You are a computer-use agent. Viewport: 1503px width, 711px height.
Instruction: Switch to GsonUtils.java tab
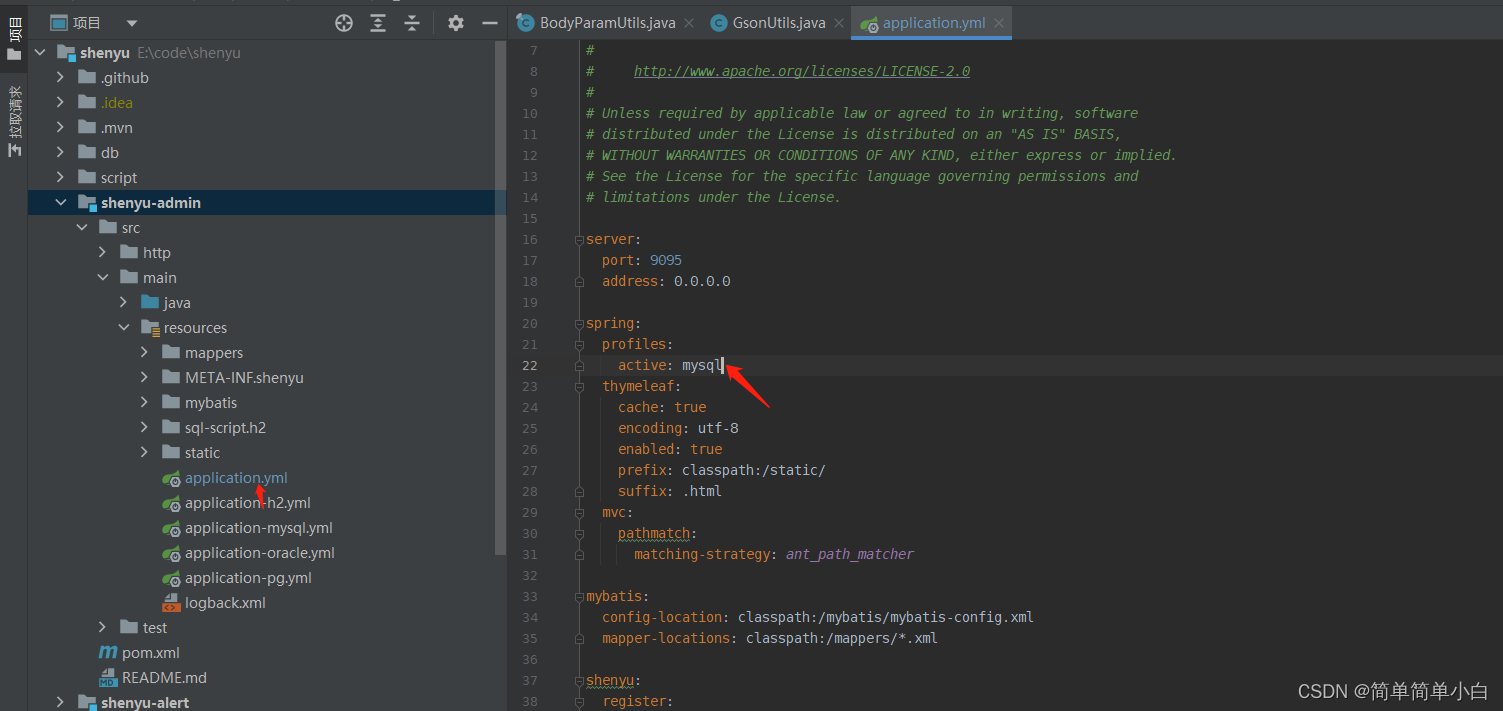(779, 23)
